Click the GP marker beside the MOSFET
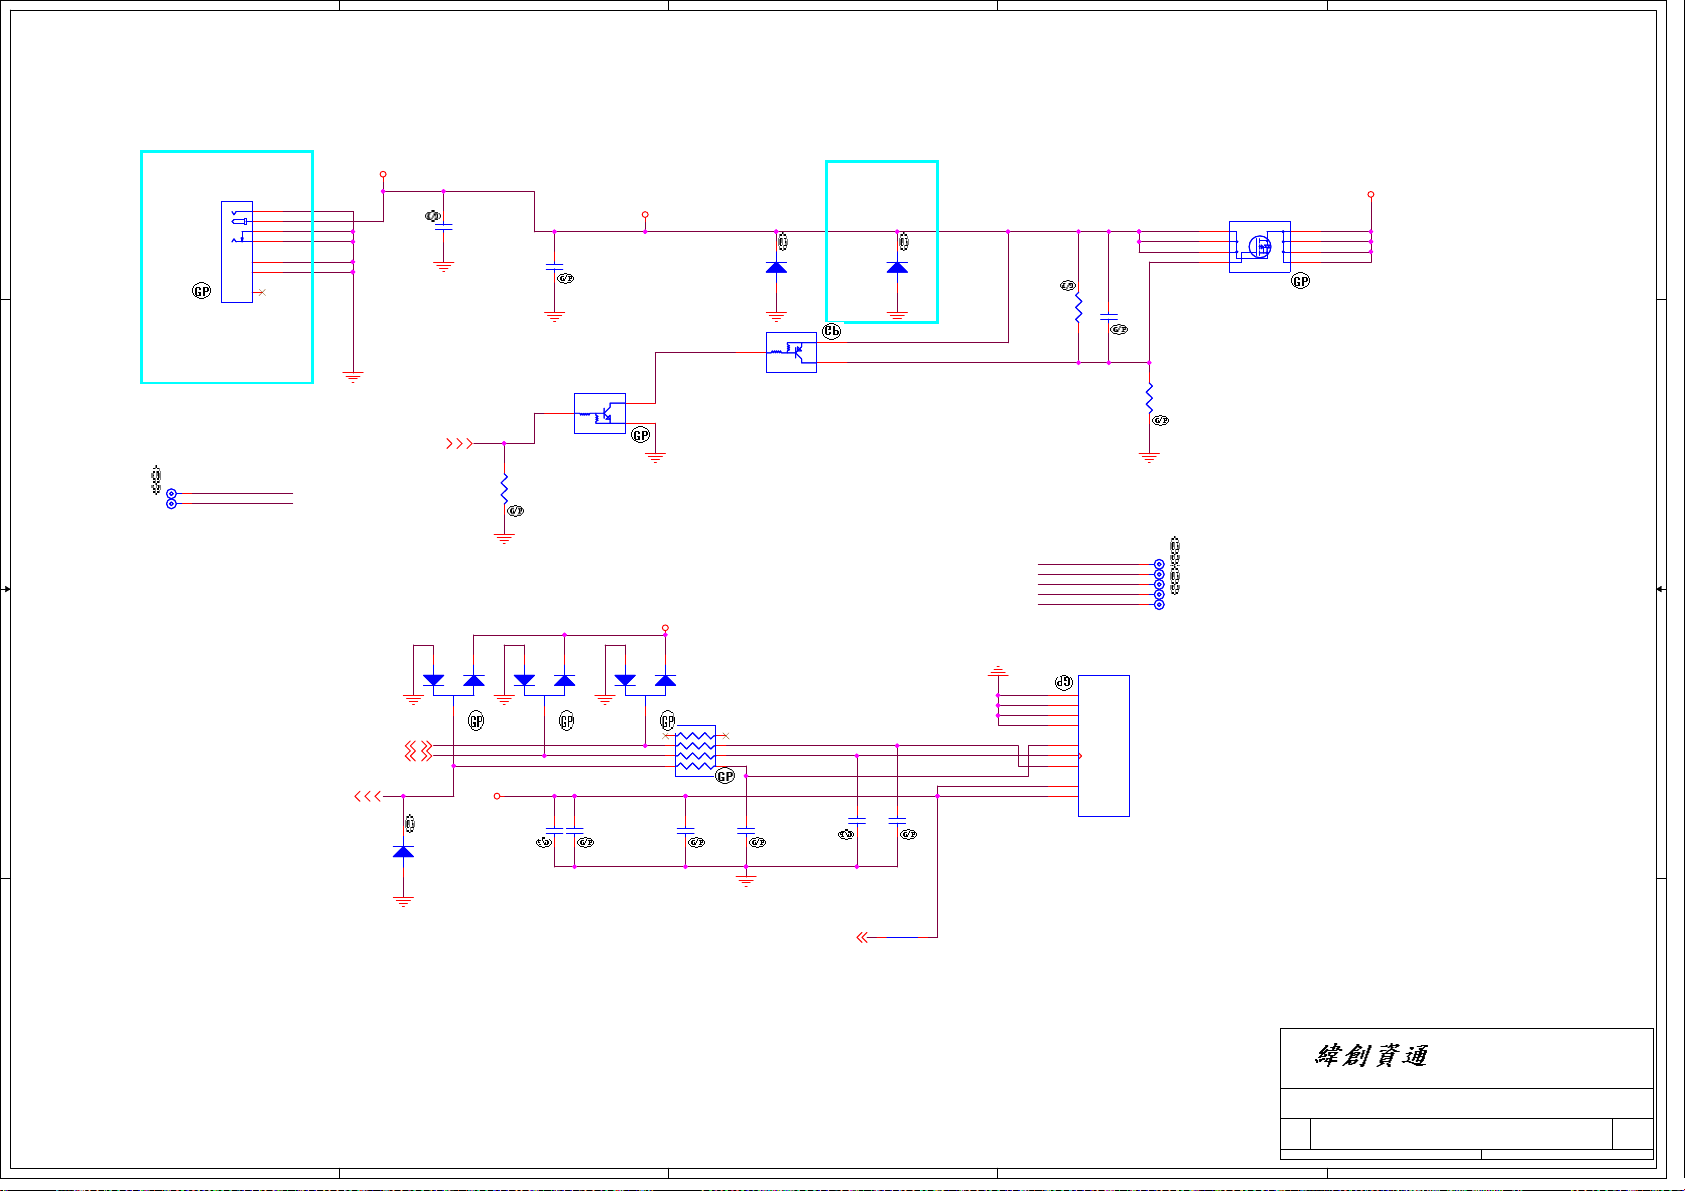This screenshot has width=1685, height=1191. [1300, 281]
